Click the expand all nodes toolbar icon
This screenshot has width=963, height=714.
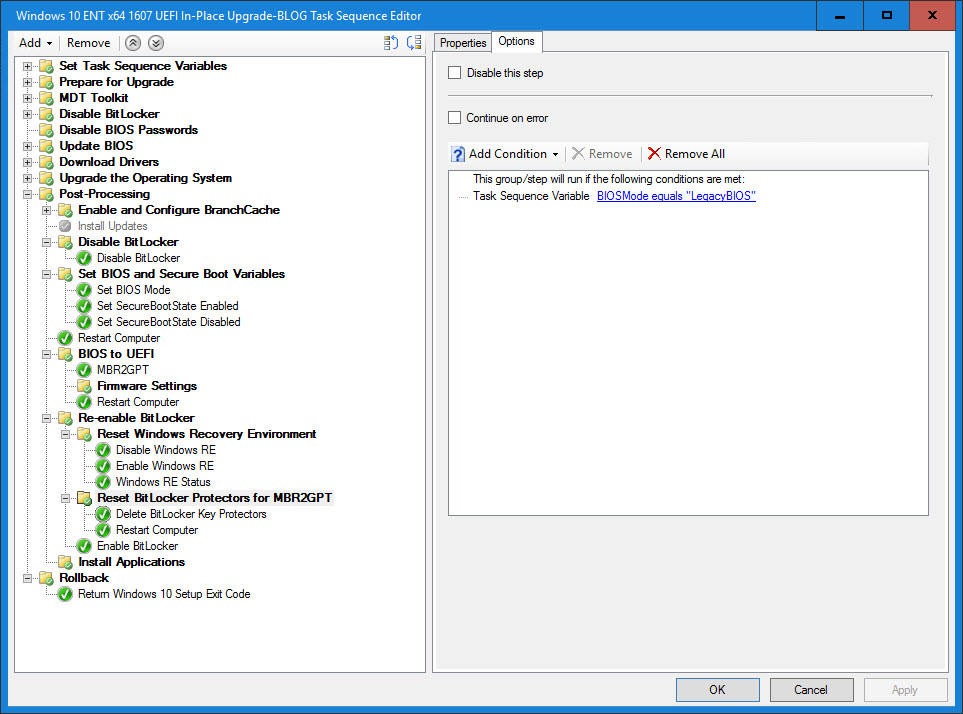(391, 43)
